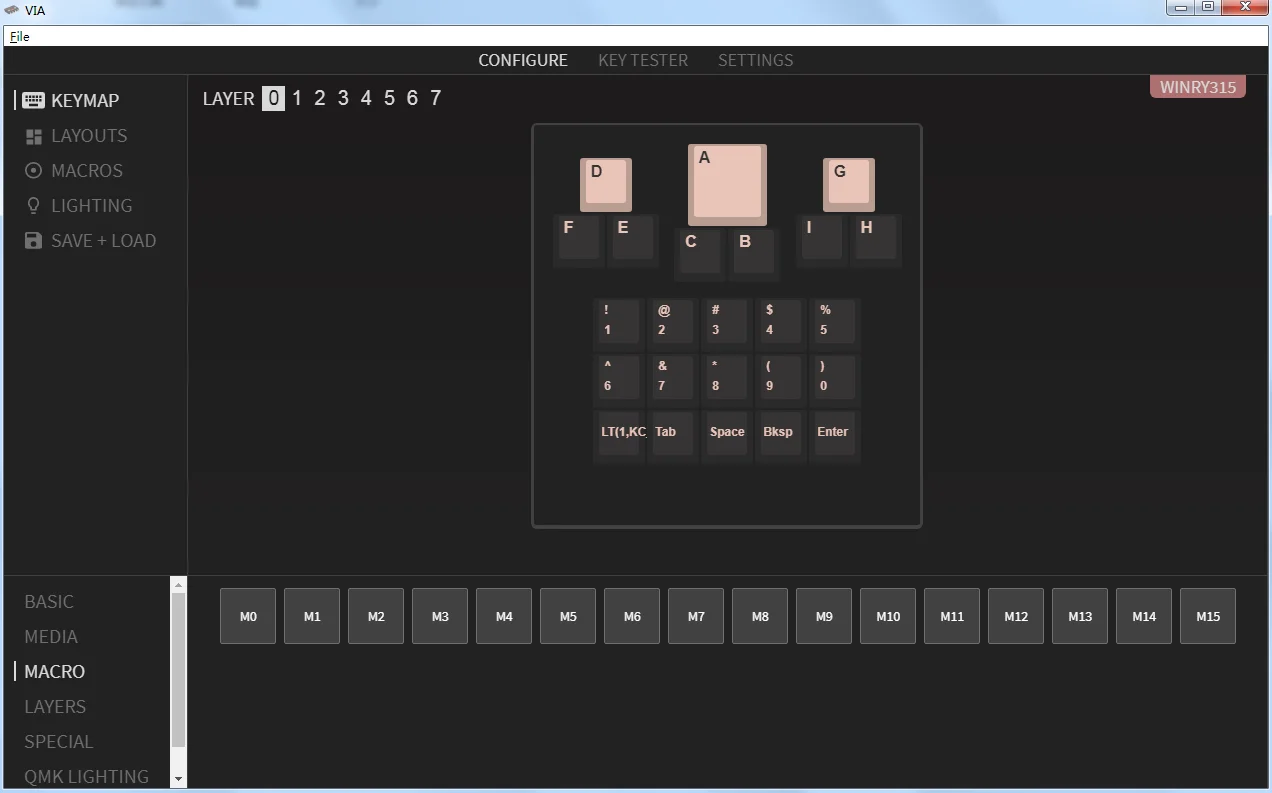
Task: Select the H key
Action: click(875, 241)
